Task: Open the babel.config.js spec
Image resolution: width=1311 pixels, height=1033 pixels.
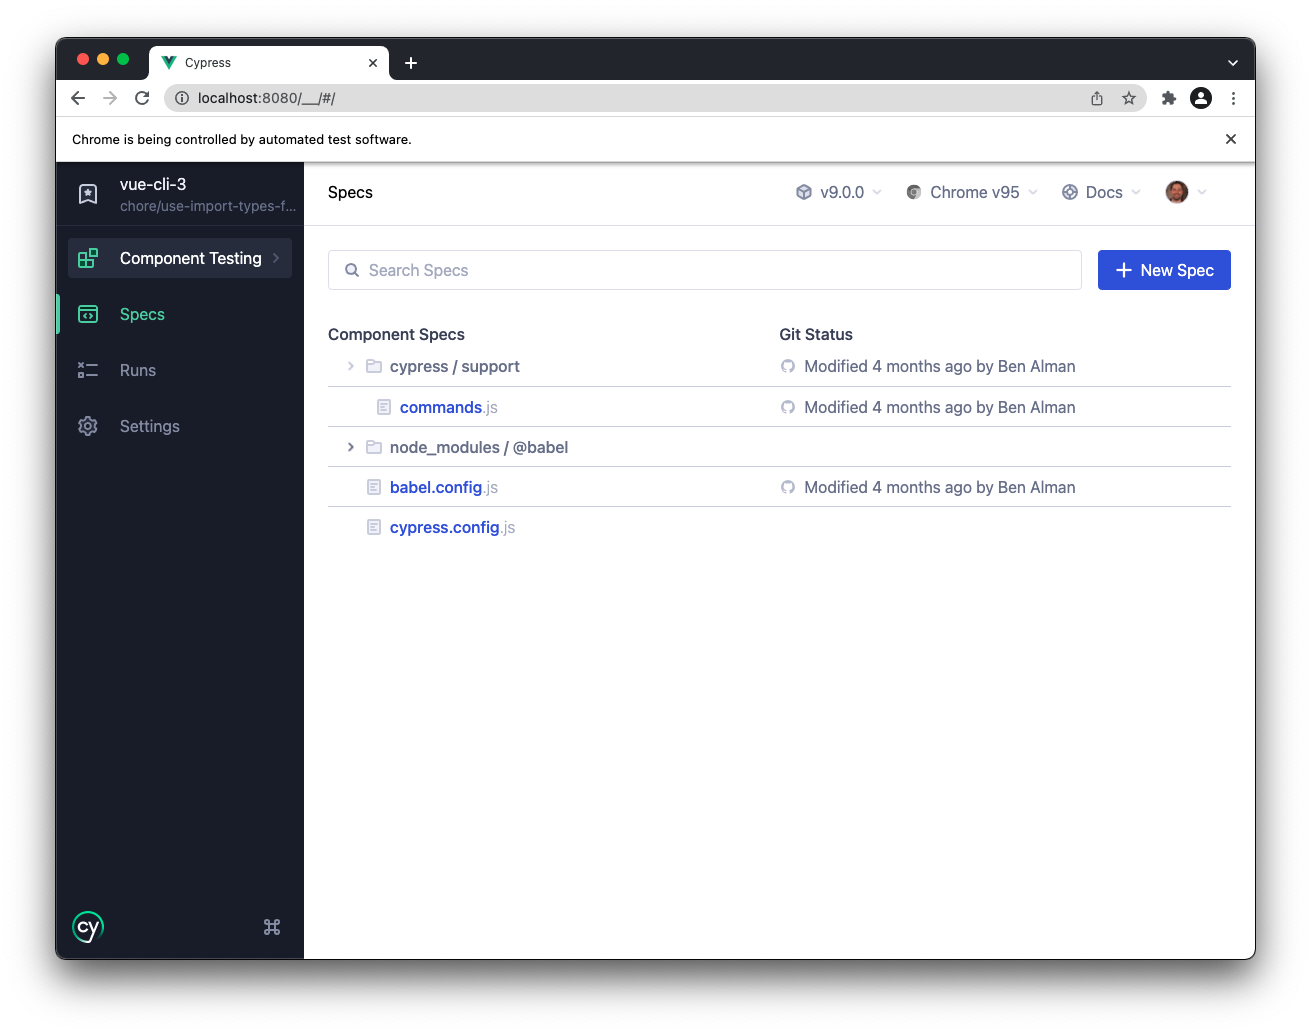Action: click(x=443, y=487)
